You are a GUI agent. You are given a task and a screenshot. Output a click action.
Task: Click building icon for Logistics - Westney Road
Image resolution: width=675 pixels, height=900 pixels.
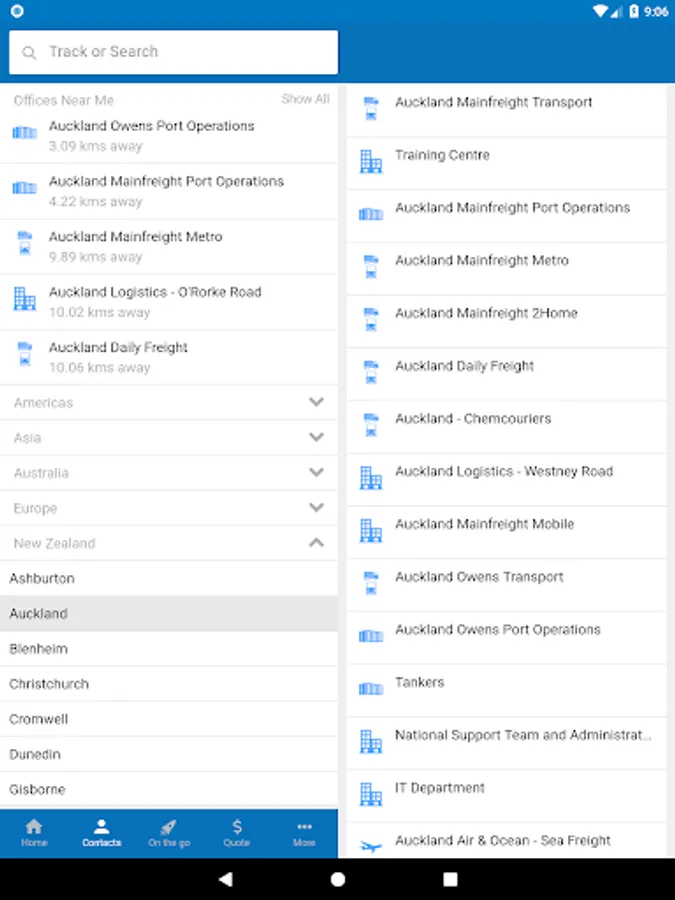(x=371, y=478)
